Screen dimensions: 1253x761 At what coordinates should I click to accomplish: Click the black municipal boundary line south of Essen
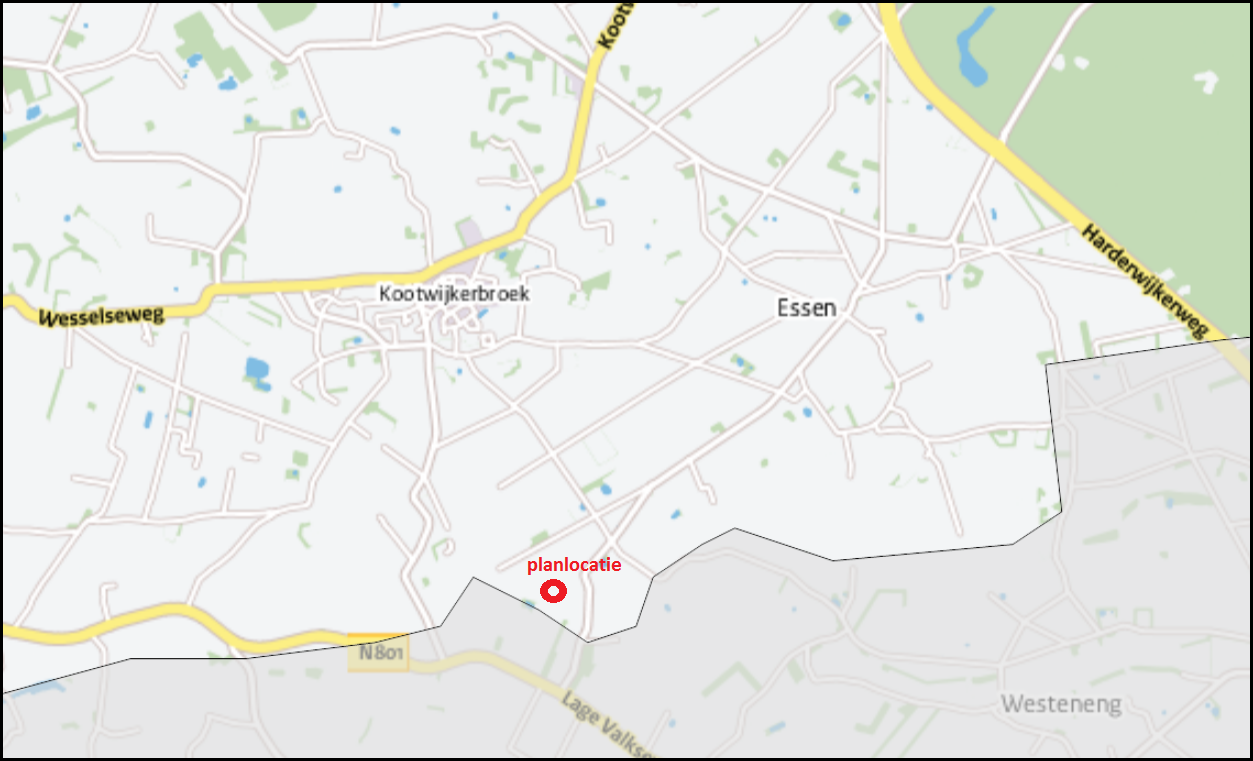(920, 552)
